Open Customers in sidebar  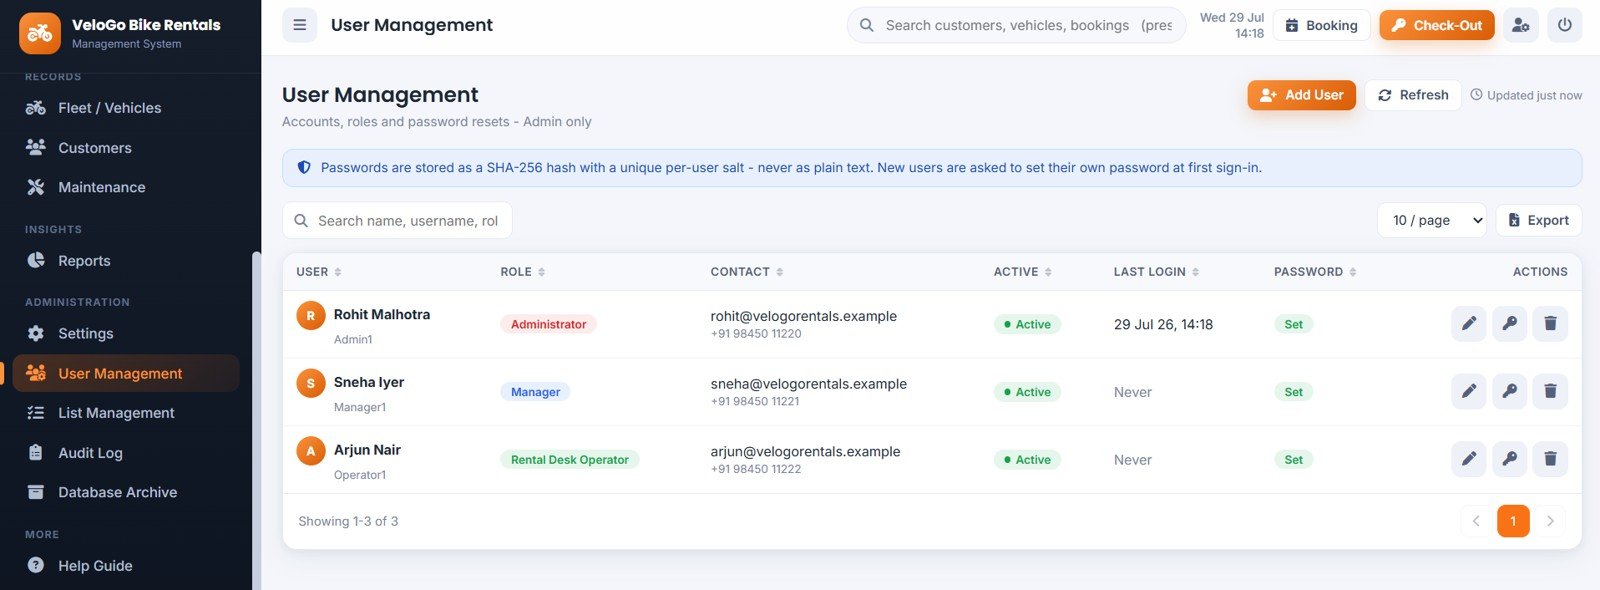click(126, 148)
